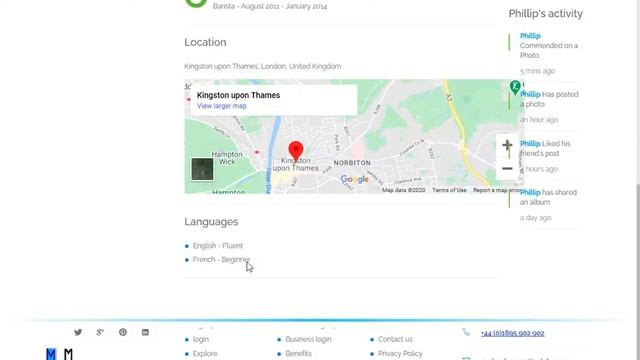
Task: Click the black M logo in footer
Action: [x=68, y=354]
